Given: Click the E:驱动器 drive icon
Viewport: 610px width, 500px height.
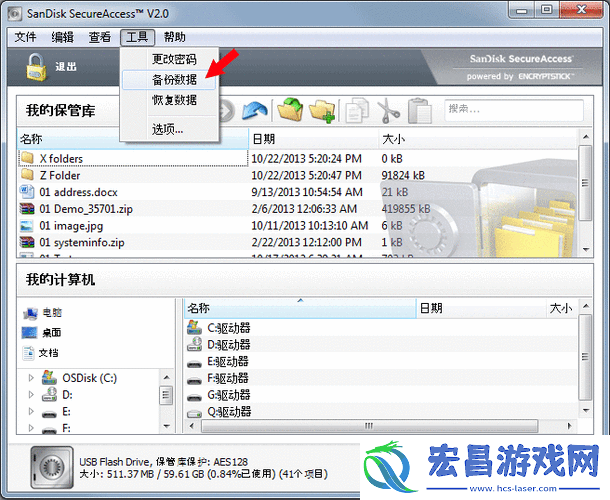Looking at the screenshot, I should [194, 364].
